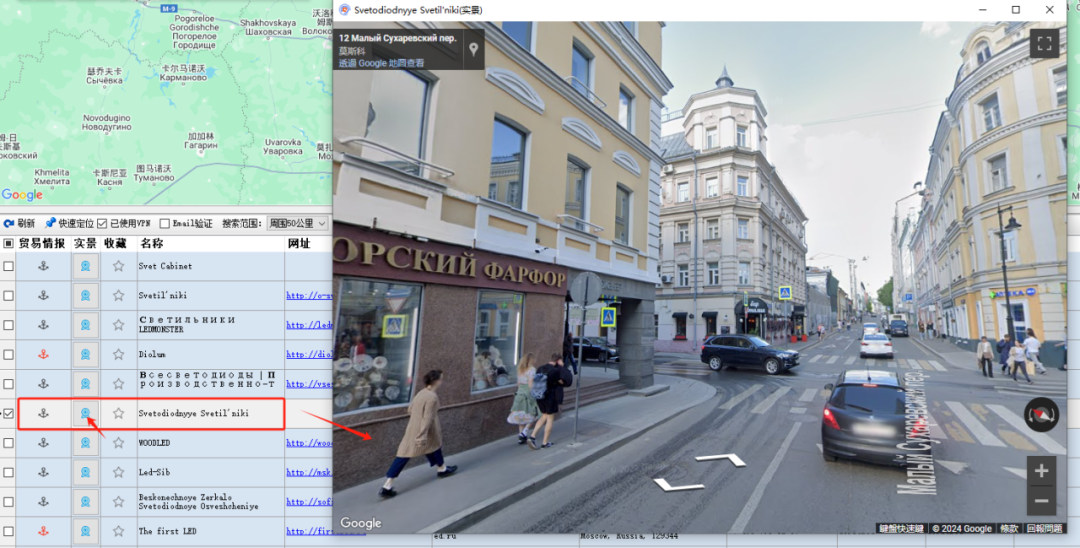1080x548 pixels.
Task: Click the compass in street view
Action: (x=1041, y=414)
